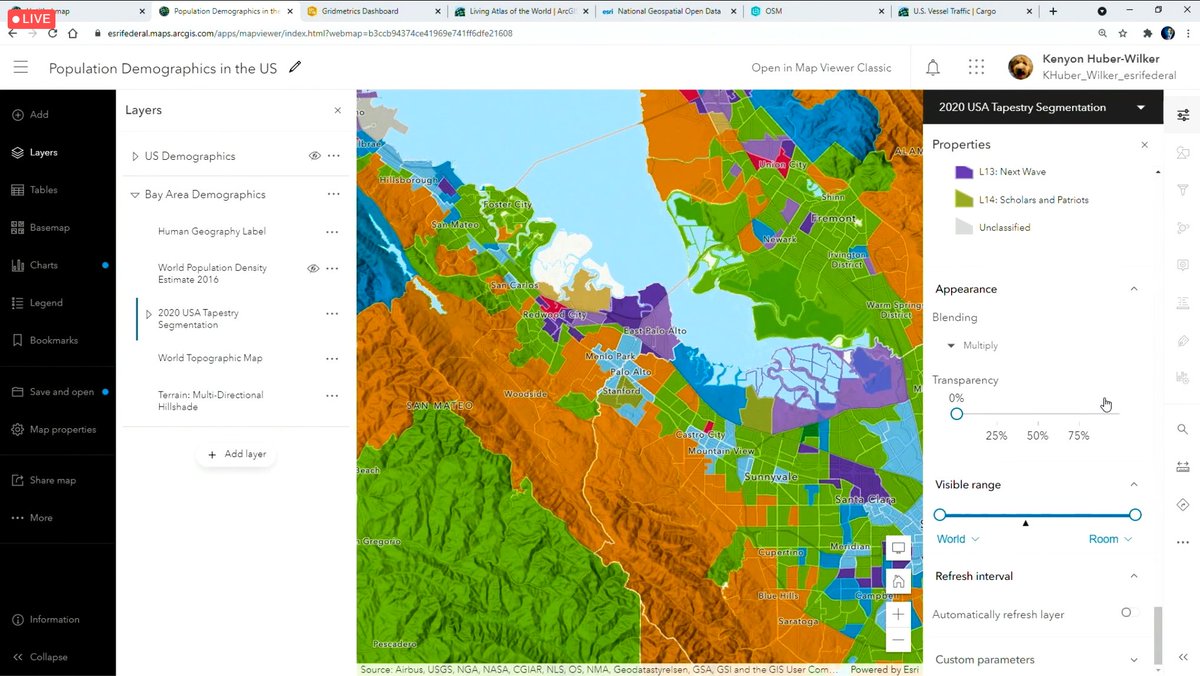The image size is (1200, 676).
Task: Click the browser bookmark star icon
Action: [x=1124, y=33]
